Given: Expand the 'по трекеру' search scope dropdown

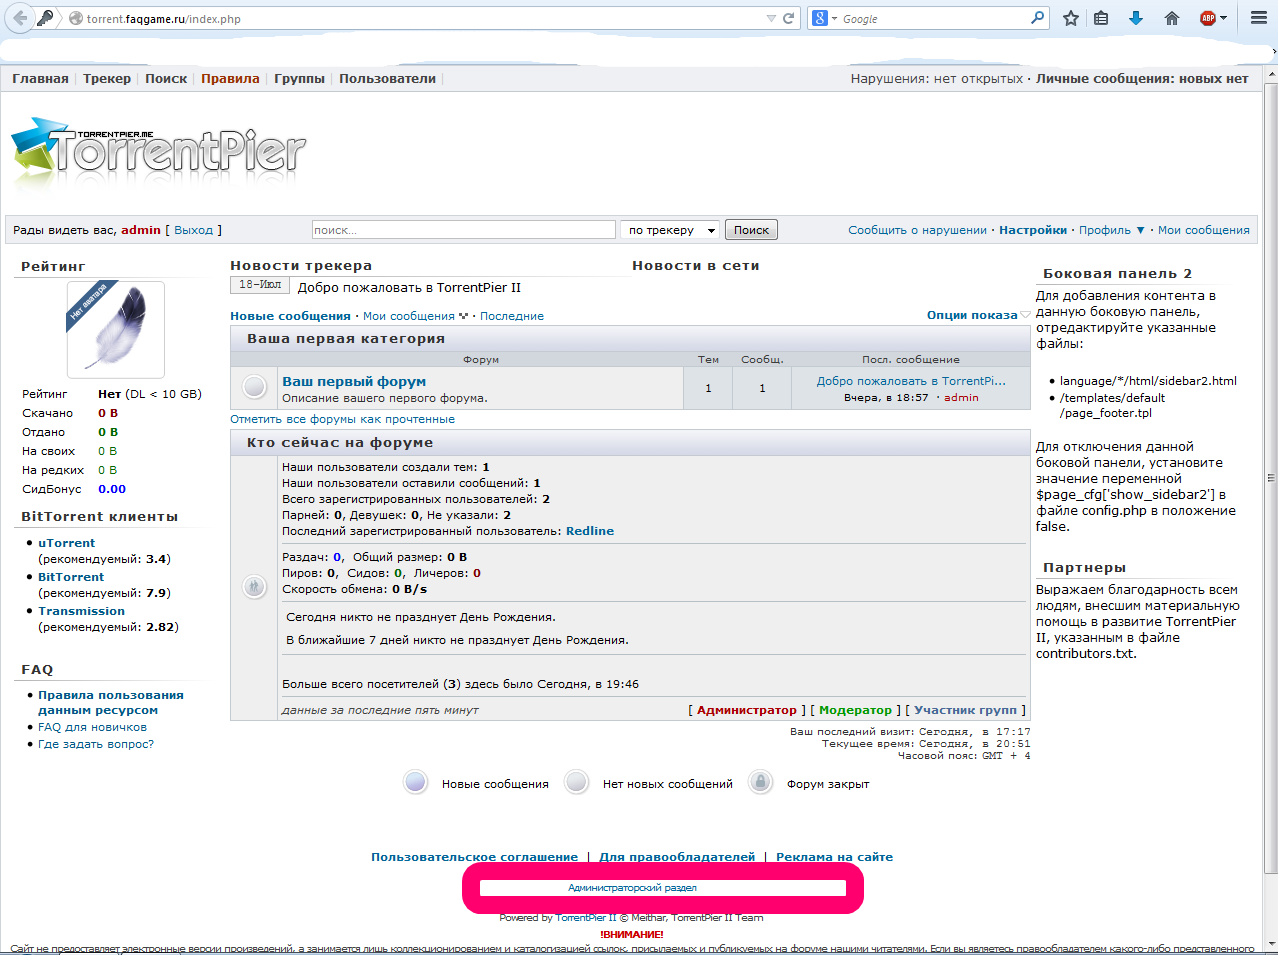Looking at the screenshot, I should coord(670,230).
